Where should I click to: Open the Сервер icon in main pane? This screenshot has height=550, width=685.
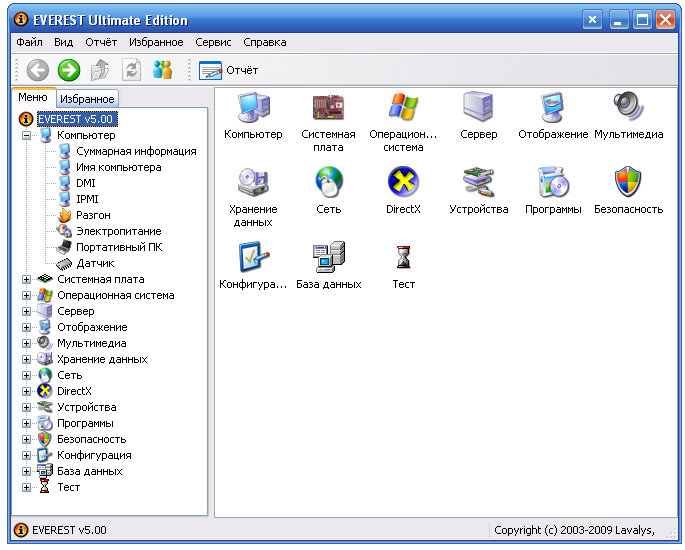click(478, 107)
